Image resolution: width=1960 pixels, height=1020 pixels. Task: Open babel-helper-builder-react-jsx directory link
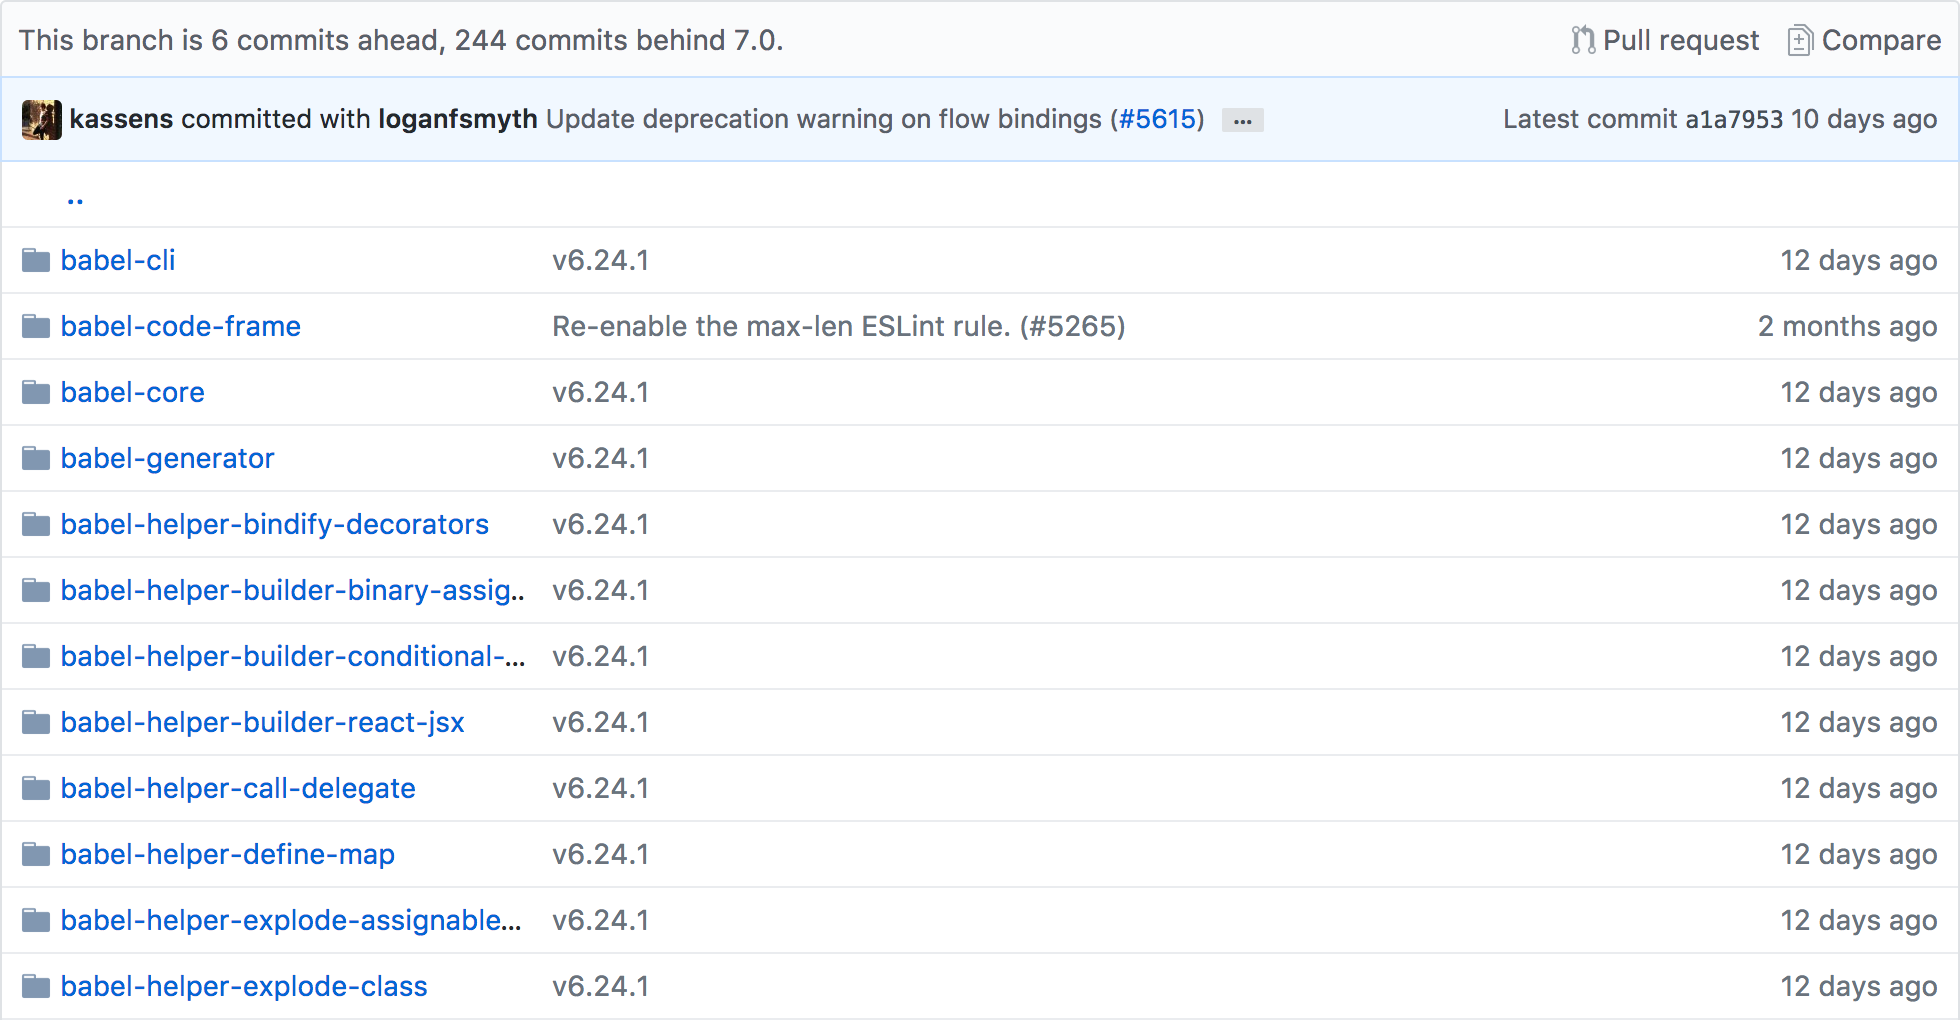(263, 722)
